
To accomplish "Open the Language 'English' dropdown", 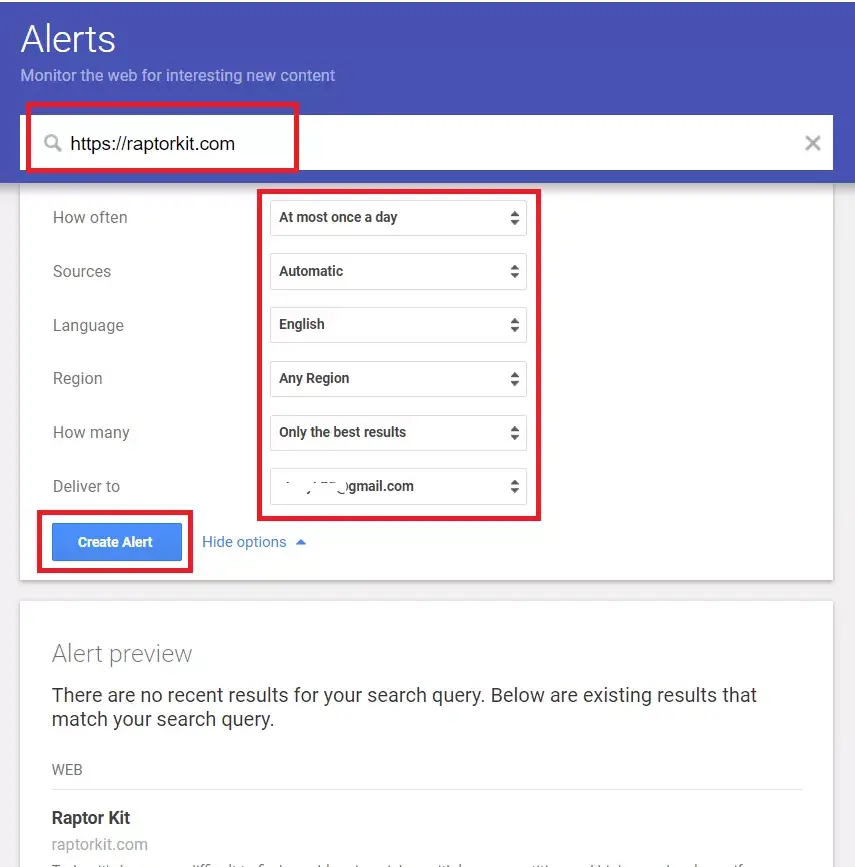I will (x=398, y=325).
